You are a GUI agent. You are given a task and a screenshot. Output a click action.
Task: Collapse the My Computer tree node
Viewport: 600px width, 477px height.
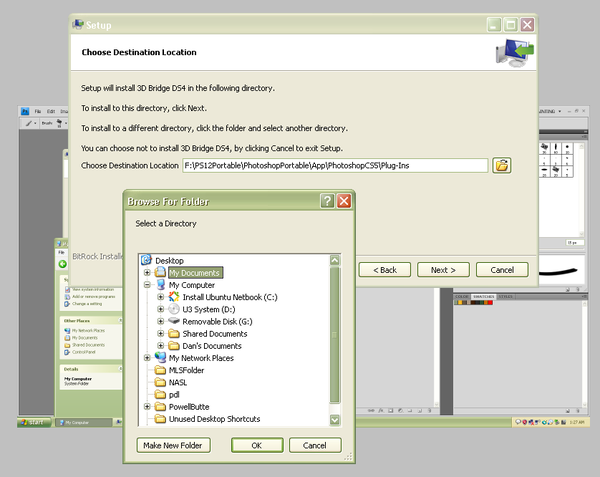point(147,285)
